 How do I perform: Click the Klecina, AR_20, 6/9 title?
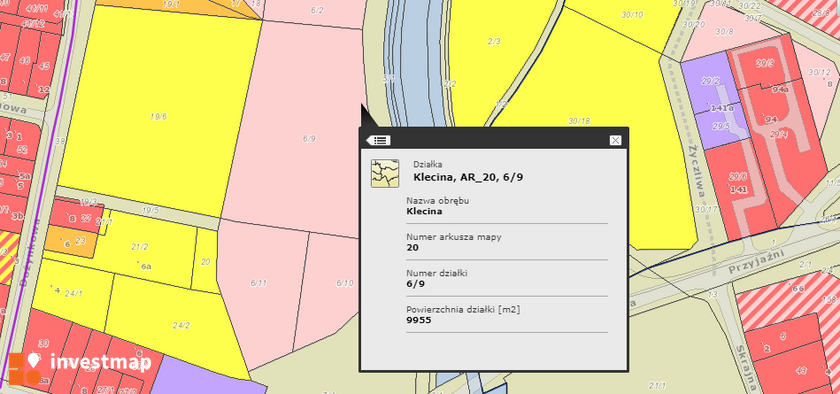pyautogui.click(x=468, y=177)
